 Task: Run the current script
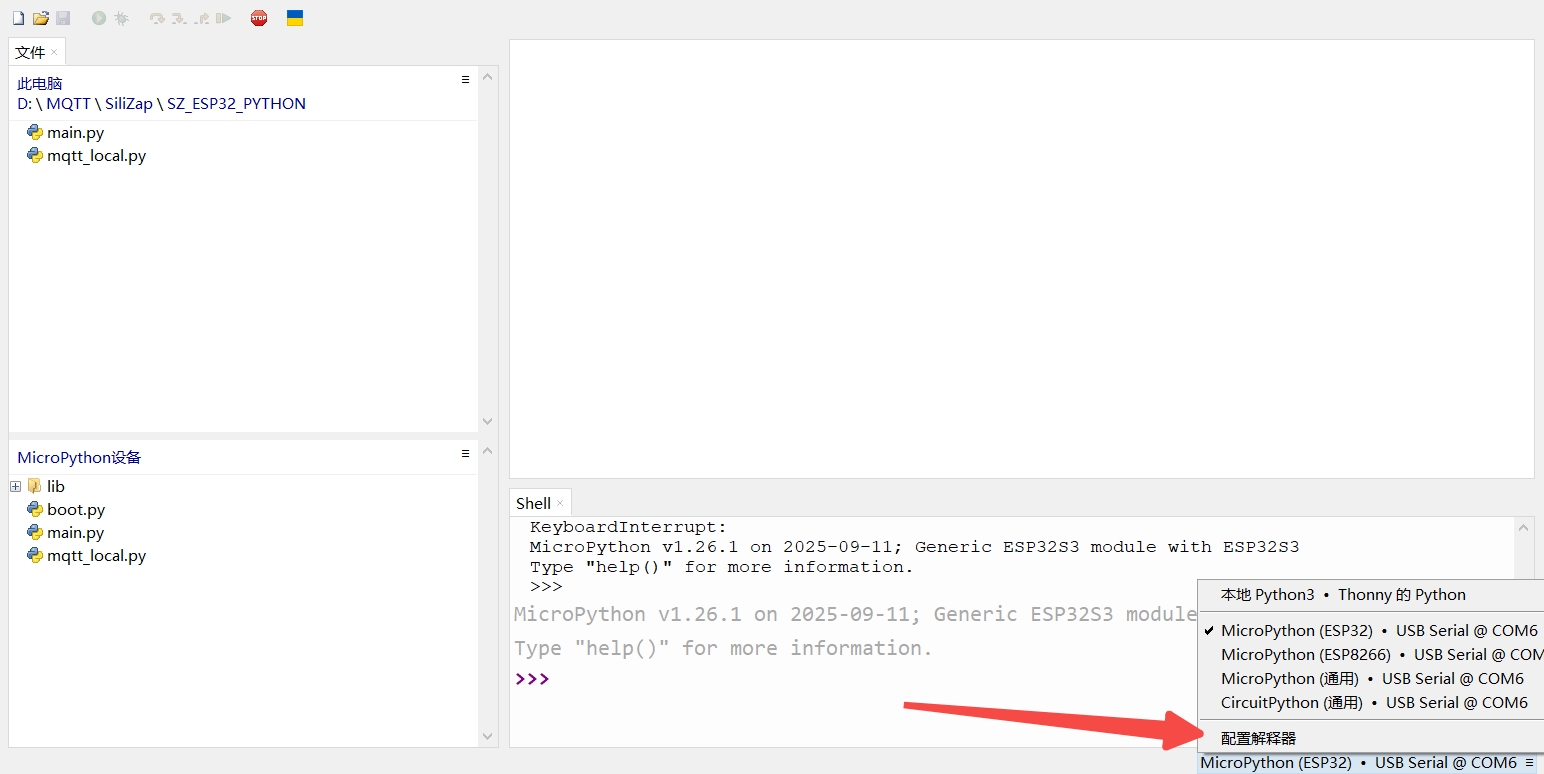pos(98,17)
